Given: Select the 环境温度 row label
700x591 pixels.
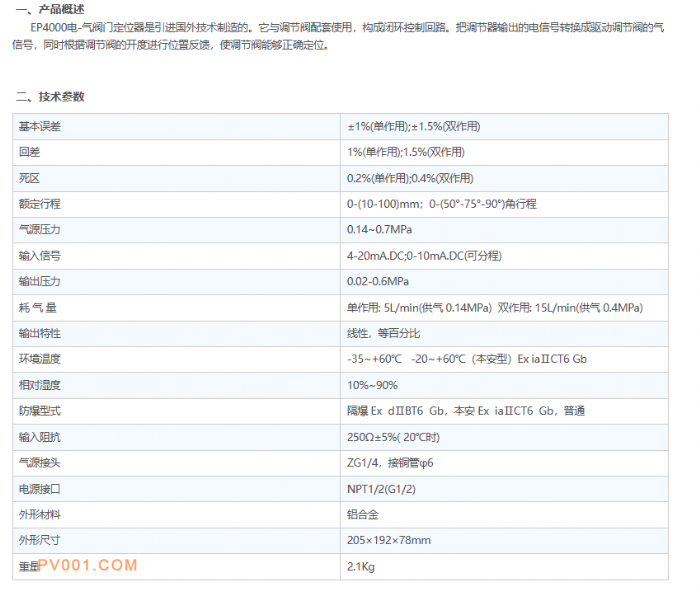Looking at the screenshot, I should click(40, 359).
